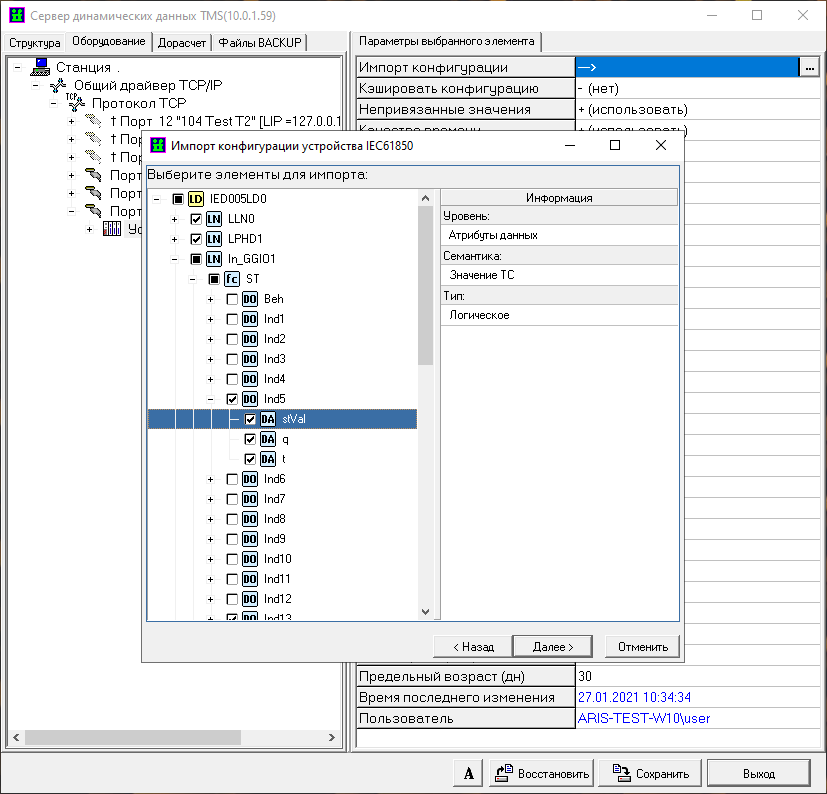Click the TCP protocol icon in tree
Image resolution: width=827 pixels, height=794 pixels.
(x=76, y=103)
